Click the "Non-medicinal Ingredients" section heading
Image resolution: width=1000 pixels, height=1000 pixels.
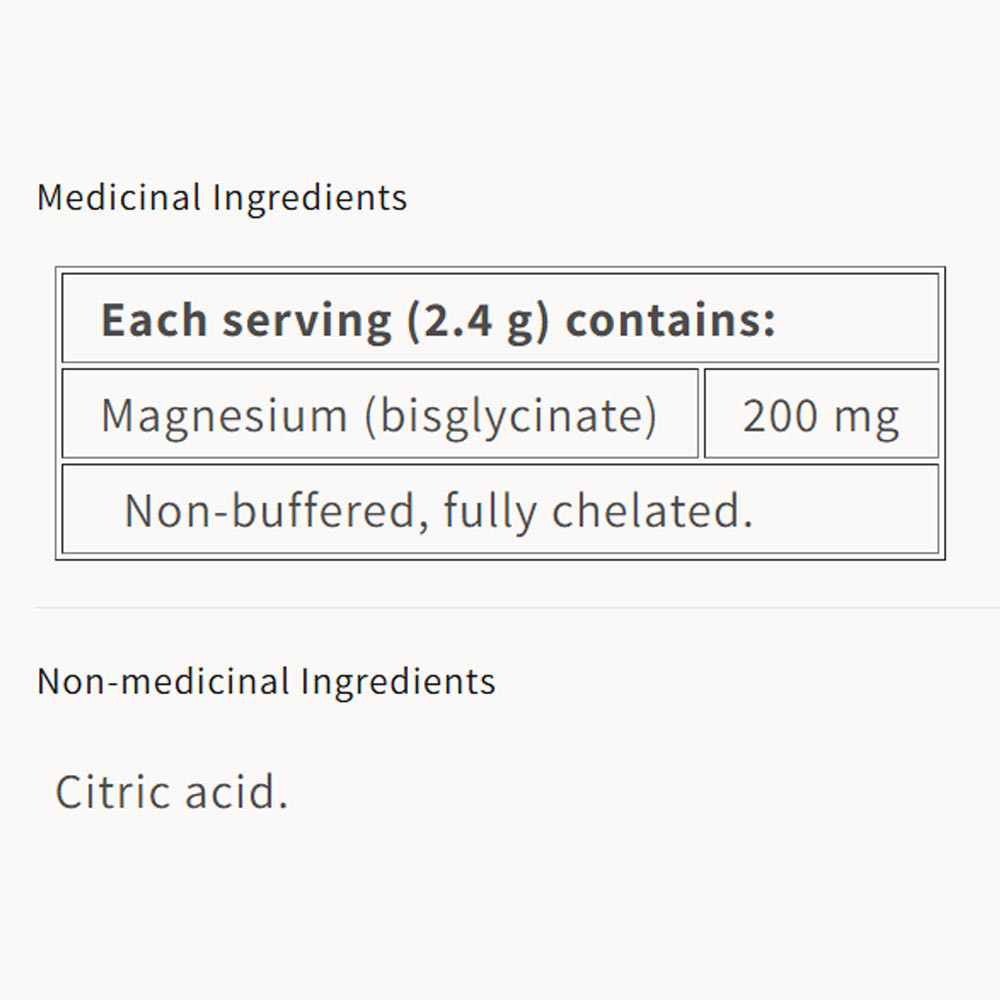tap(266, 681)
